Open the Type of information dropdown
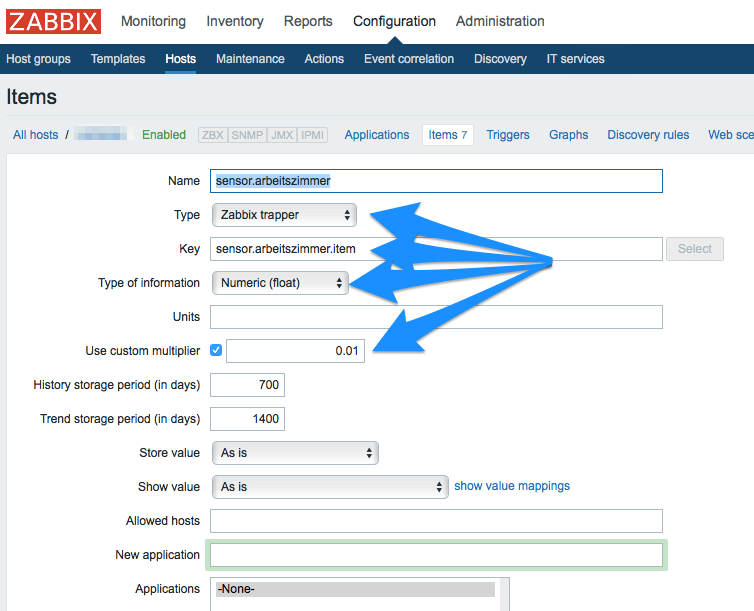Screen dimensions: 754x611 click(x=280, y=283)
